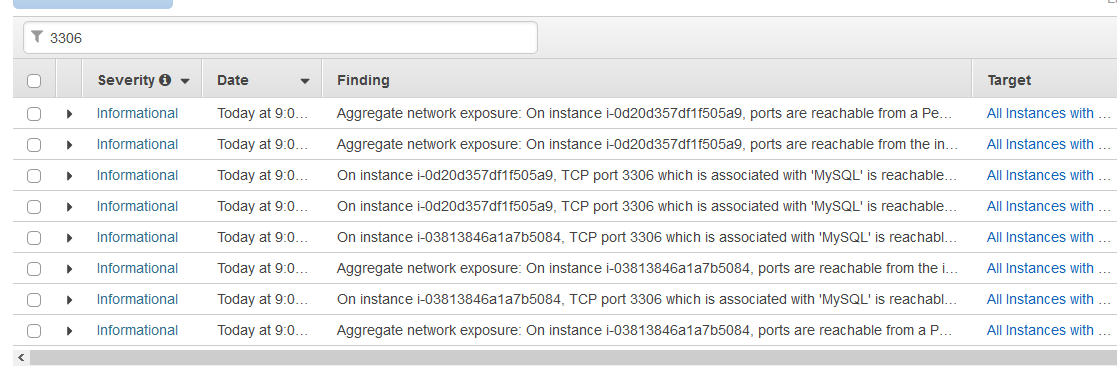Expand the third row MySQL port finding
Viewport: 1117px width, 382px height.
pos(69,176)
